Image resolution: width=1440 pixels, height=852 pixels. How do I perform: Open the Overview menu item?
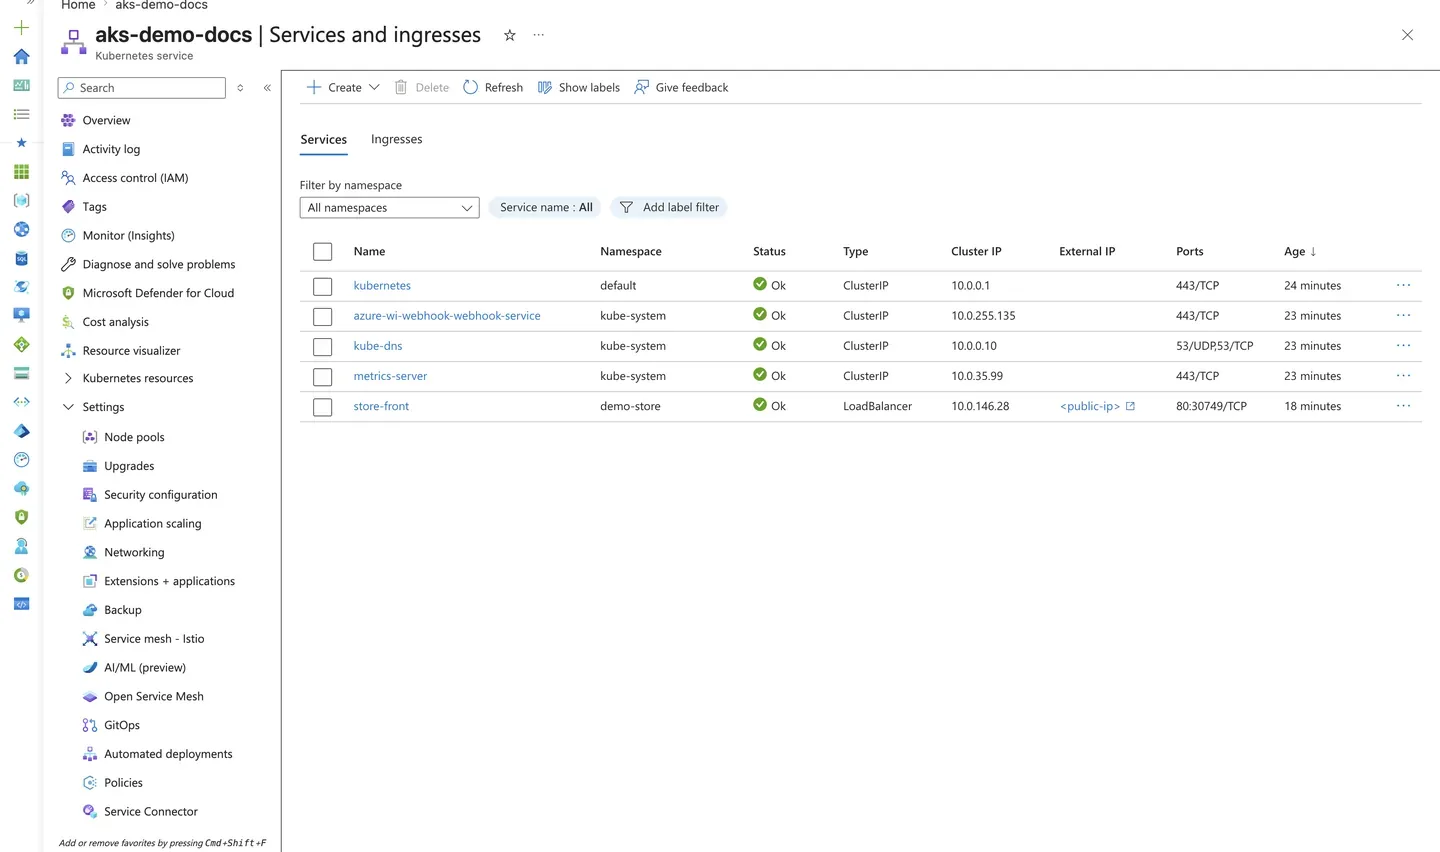[106, 120]
